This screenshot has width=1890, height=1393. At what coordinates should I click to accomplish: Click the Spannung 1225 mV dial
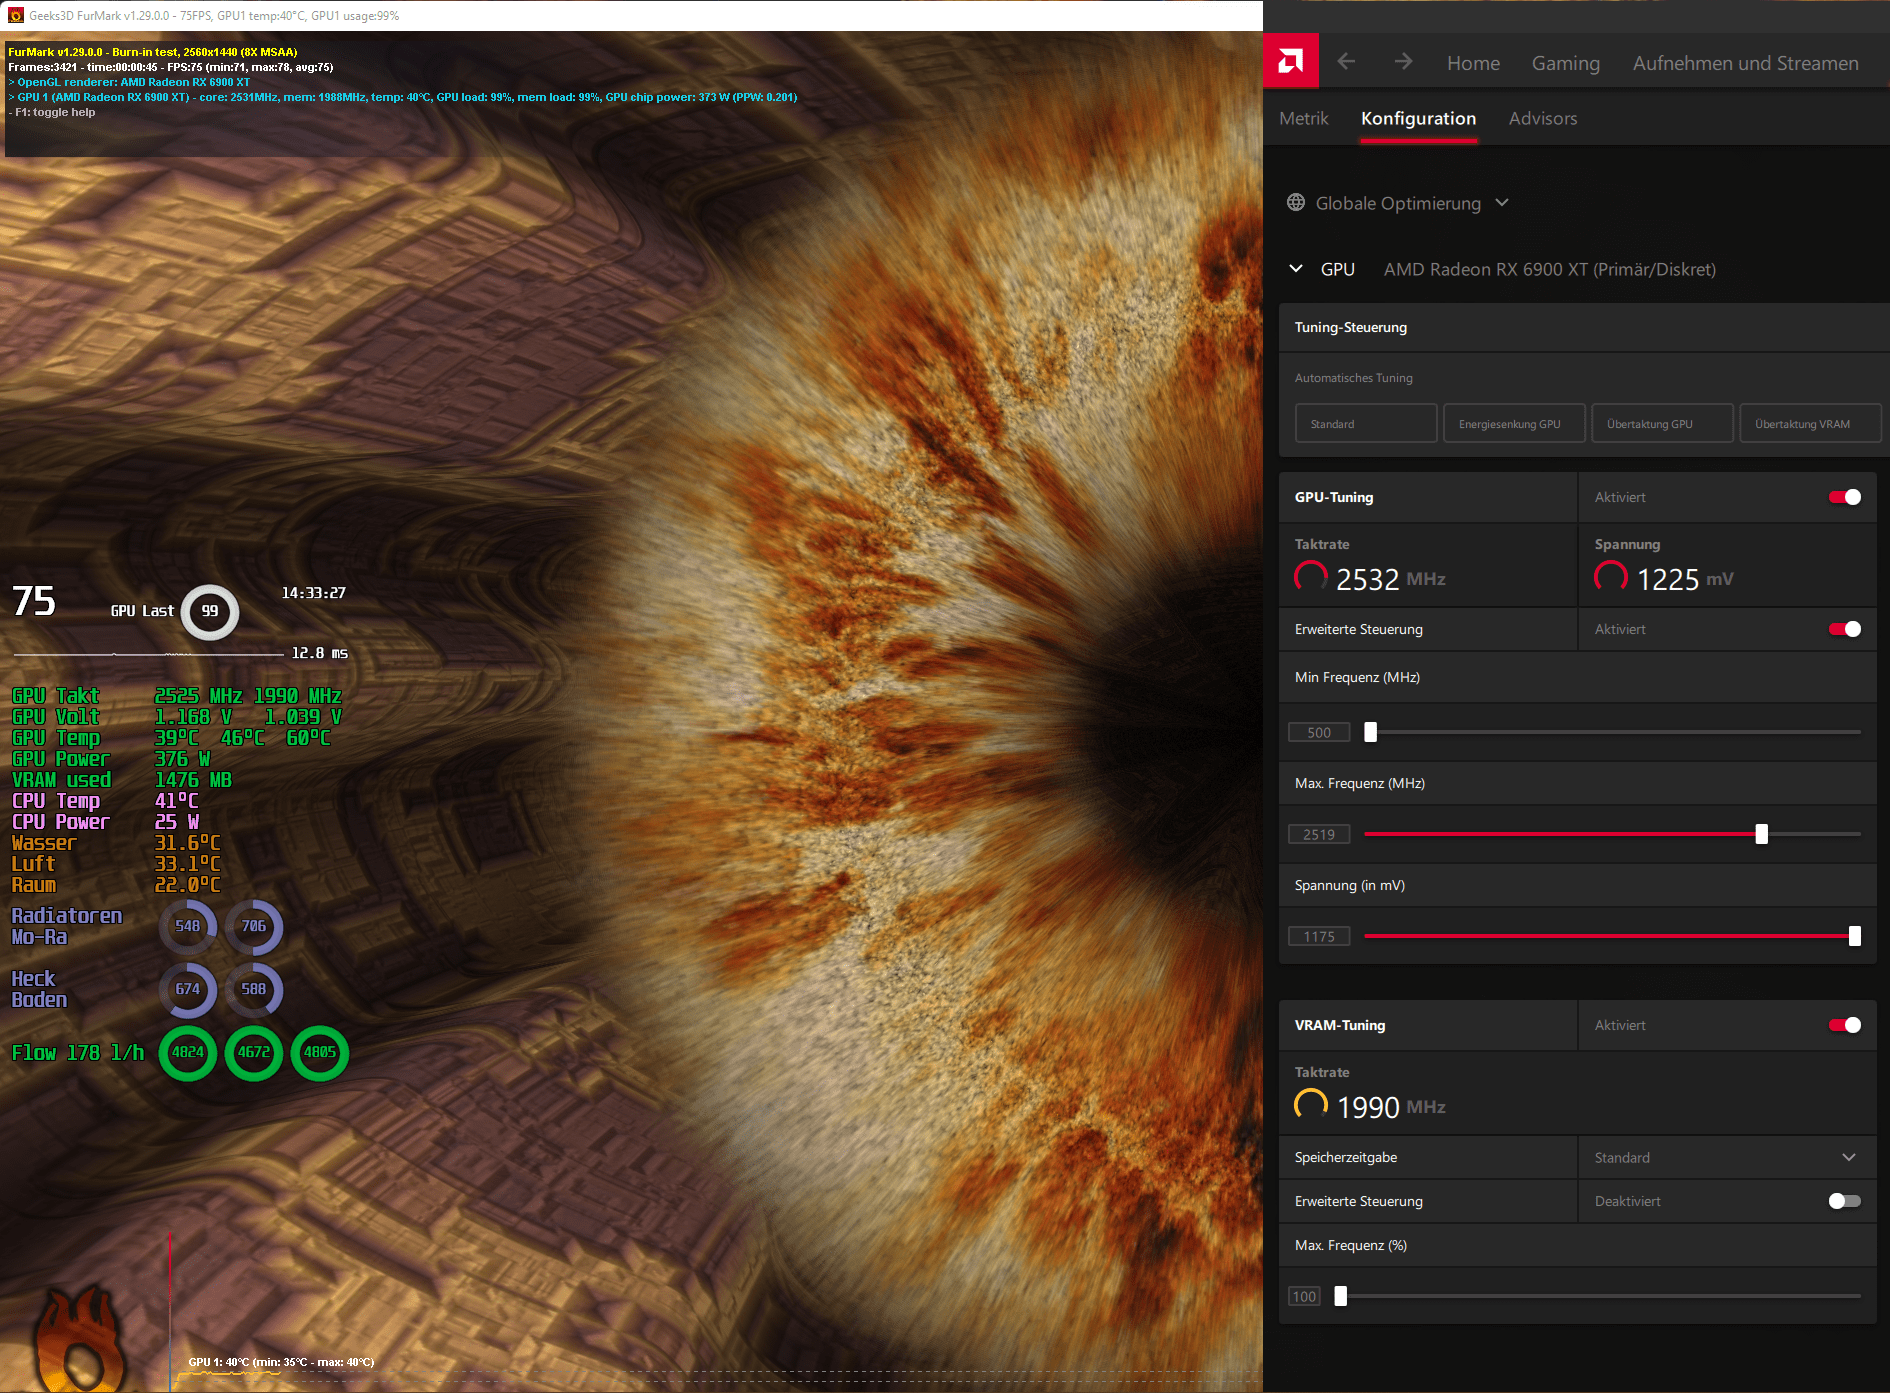pyautogui.click(x=1611, y=577)
